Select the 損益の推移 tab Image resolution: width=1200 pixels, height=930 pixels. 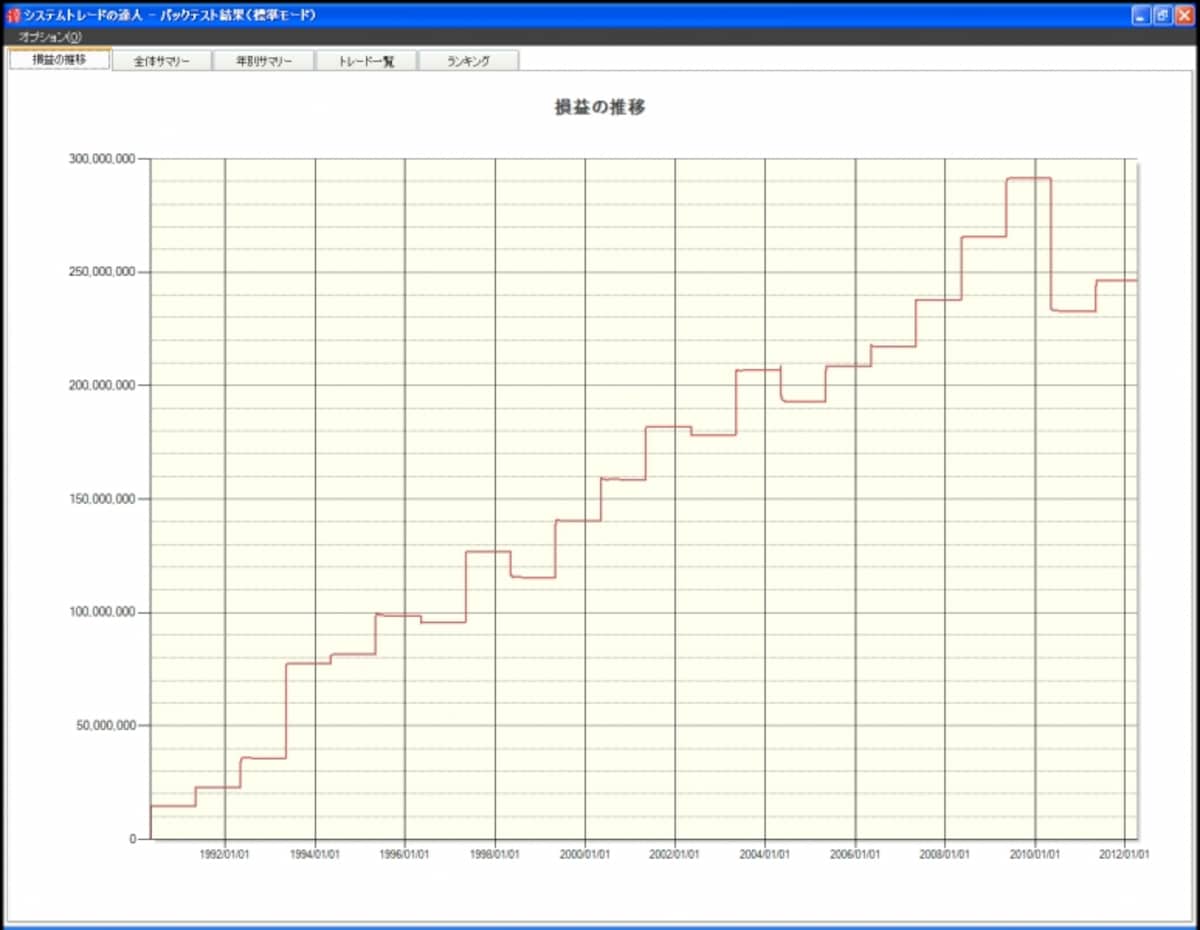tap(60, 59)
